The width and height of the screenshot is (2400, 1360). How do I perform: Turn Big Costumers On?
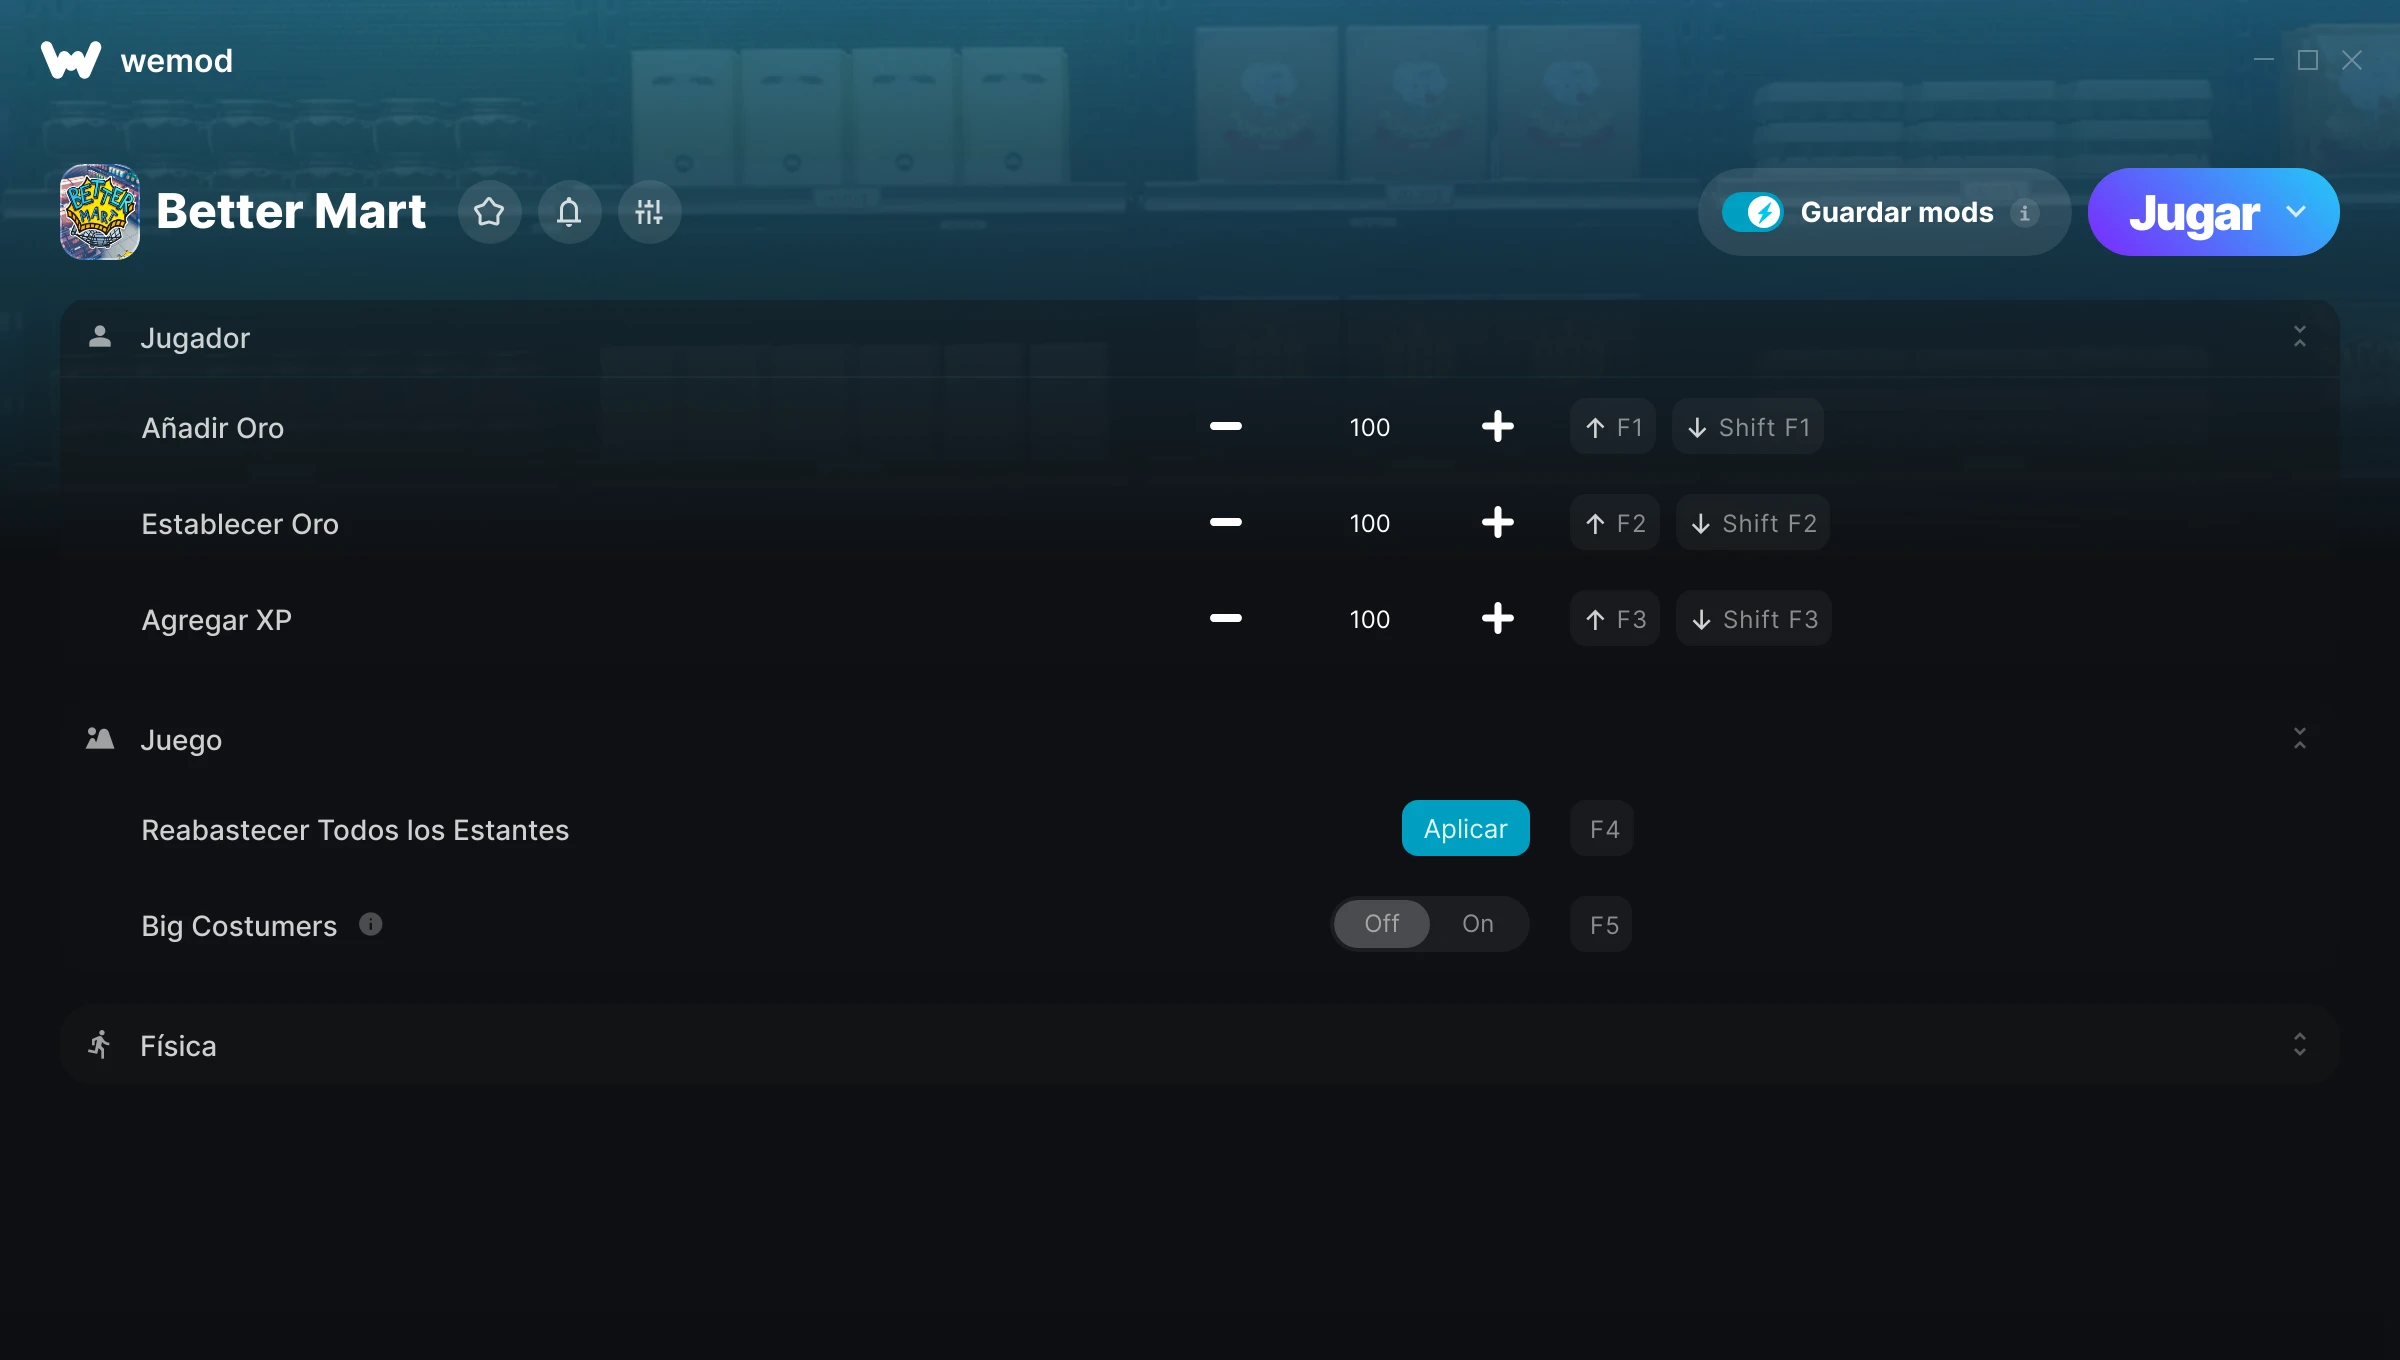[1477, 924]
